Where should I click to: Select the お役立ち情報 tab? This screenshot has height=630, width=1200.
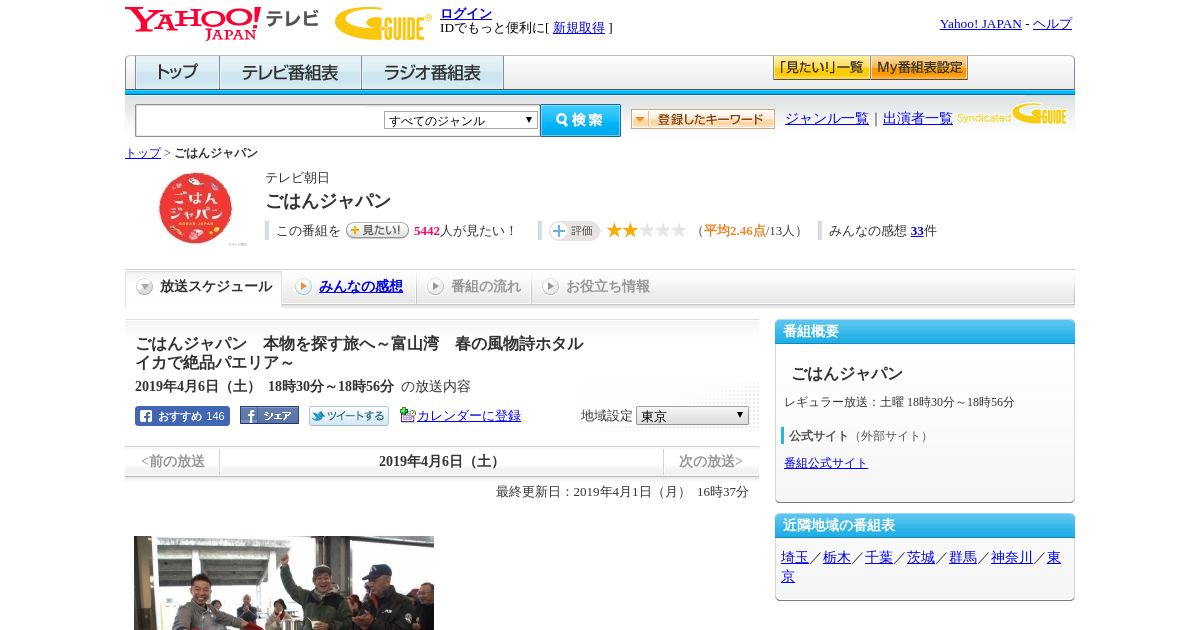[x=596, y=287]
